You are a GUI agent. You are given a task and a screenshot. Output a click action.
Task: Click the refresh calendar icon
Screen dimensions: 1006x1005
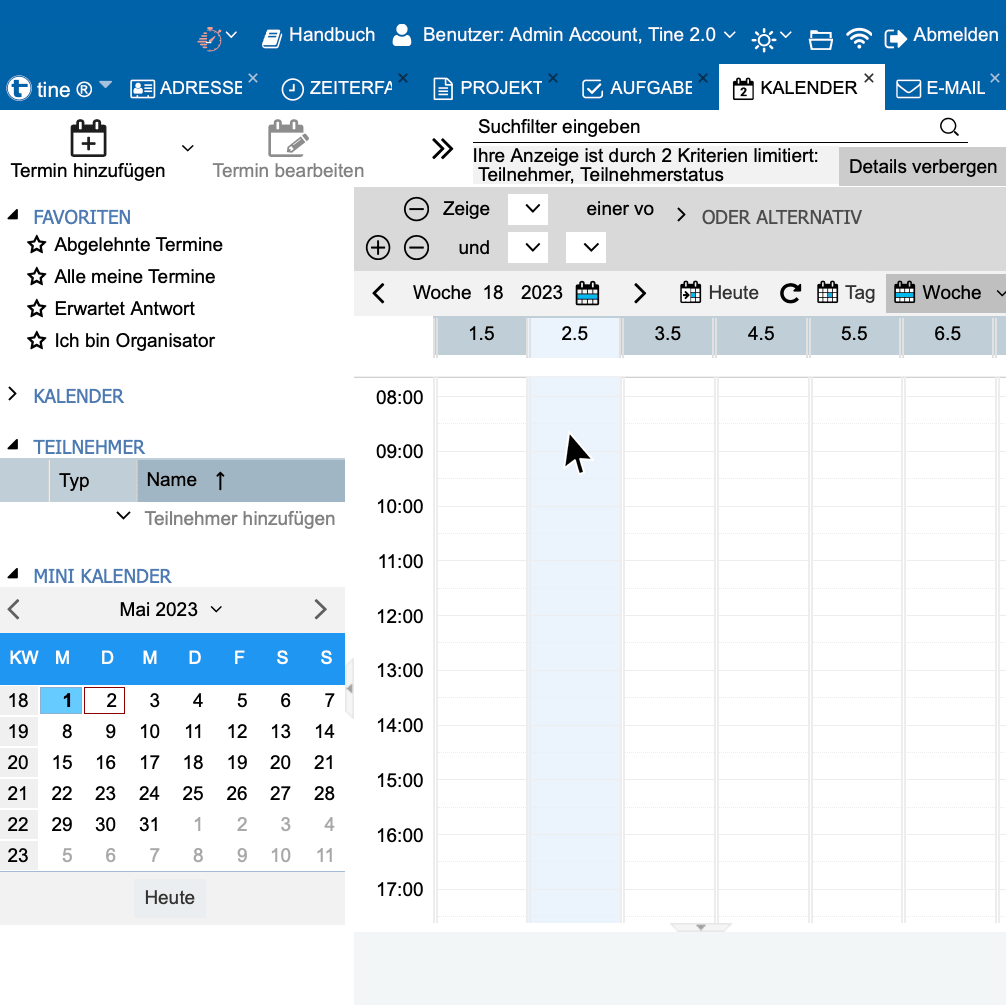point(790,293)
